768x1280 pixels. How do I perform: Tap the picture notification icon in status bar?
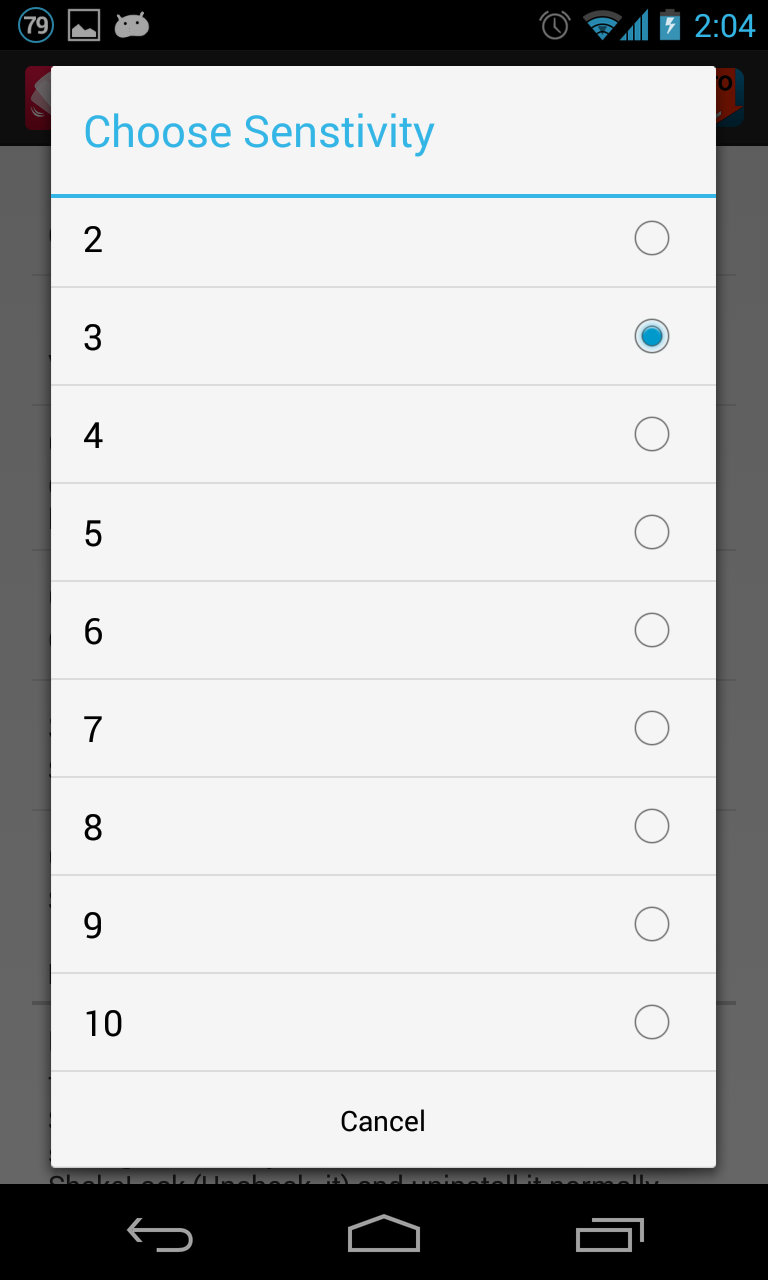(x=84, y=25)
